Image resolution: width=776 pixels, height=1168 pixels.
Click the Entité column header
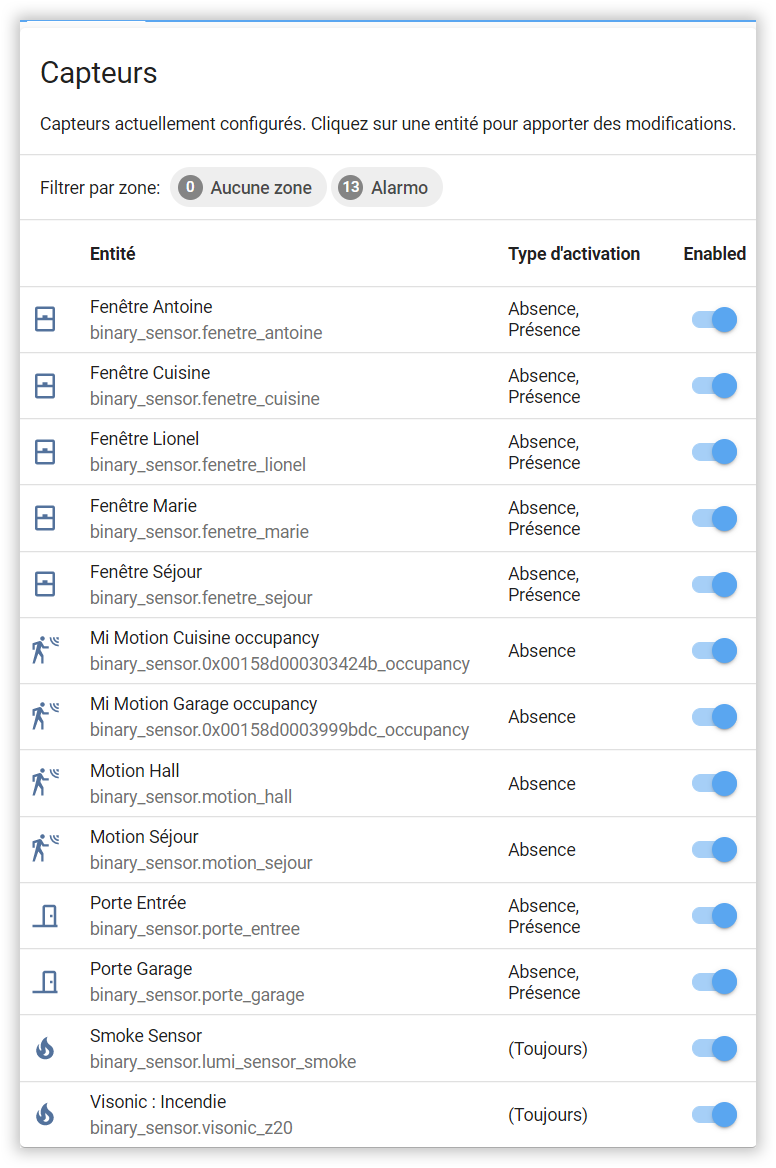pos(112,254)
